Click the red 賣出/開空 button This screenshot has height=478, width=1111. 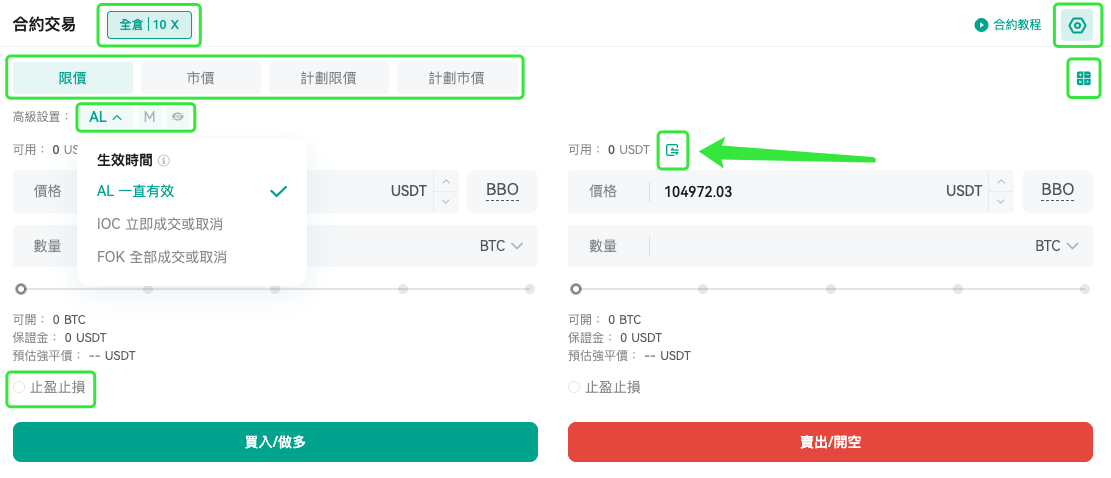(830, 442)
